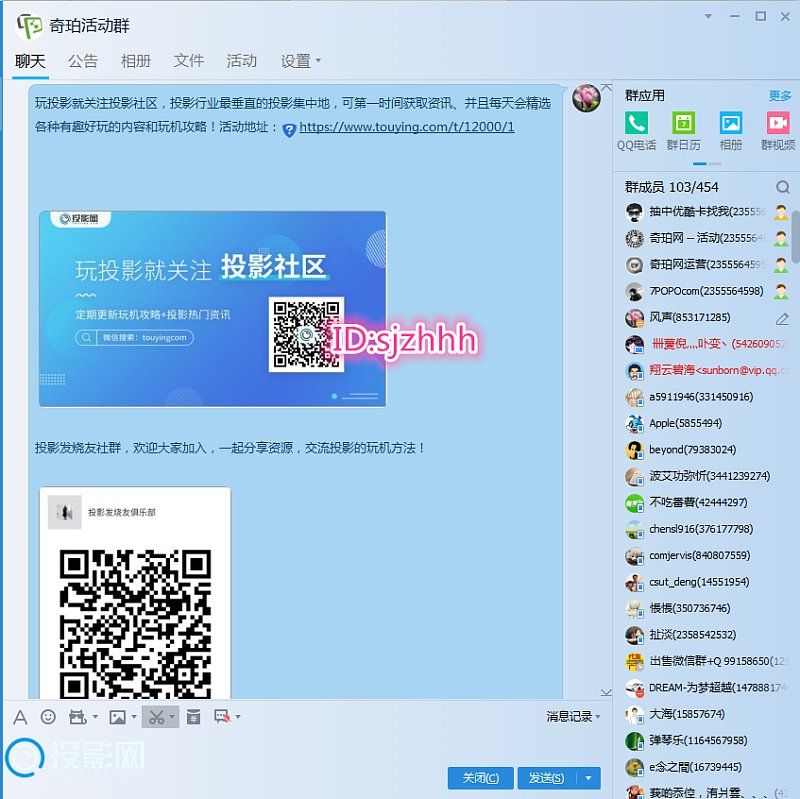
Task: Click the red packet (¥) icon
Action: click(x=193, y=717)
